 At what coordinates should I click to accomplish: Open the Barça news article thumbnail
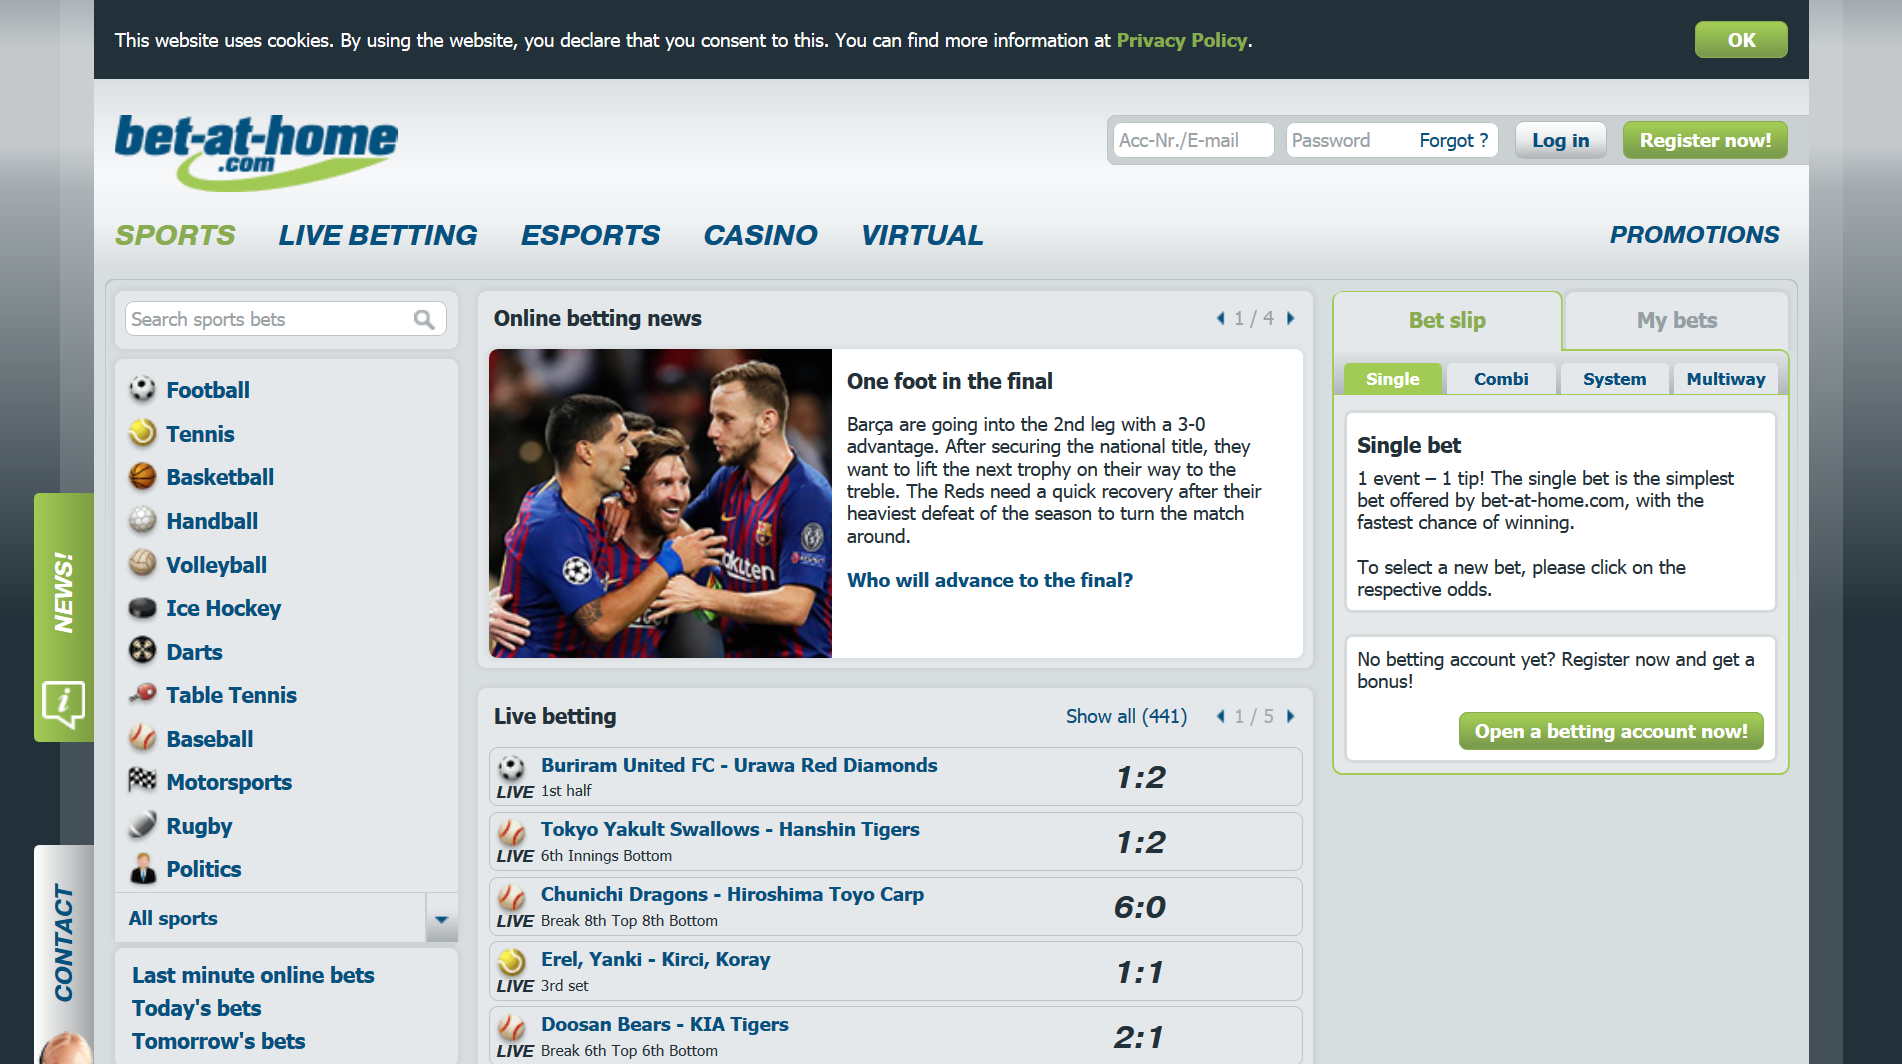pyautogui.click(x=660, y=503)
